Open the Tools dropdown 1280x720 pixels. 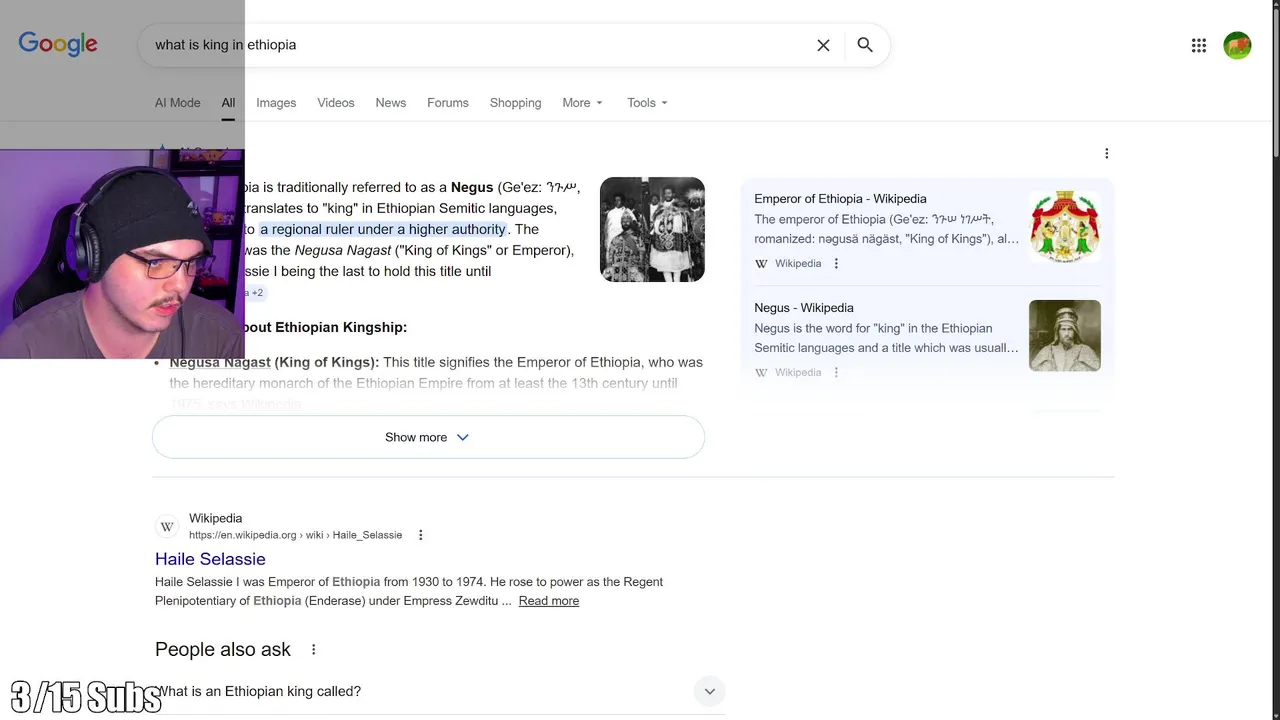[647, 103]
